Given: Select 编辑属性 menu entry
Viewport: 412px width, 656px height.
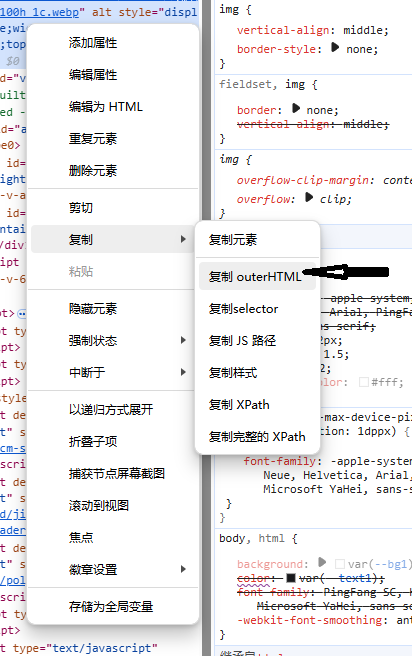Looking at the screenshot, I should pyautogui.click(x=113, y=75).
